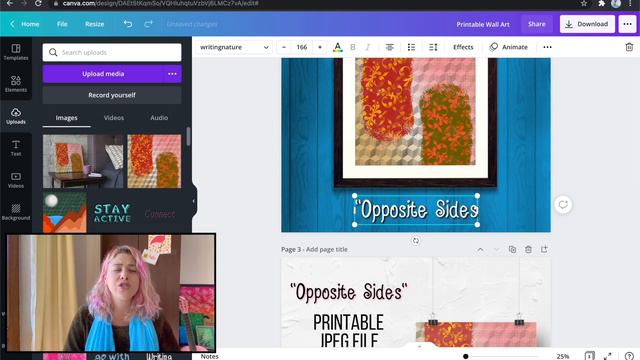The height and width of the screenshot is (360, 640).
Task: Toggle italic formatting
Action: (368, 47)
